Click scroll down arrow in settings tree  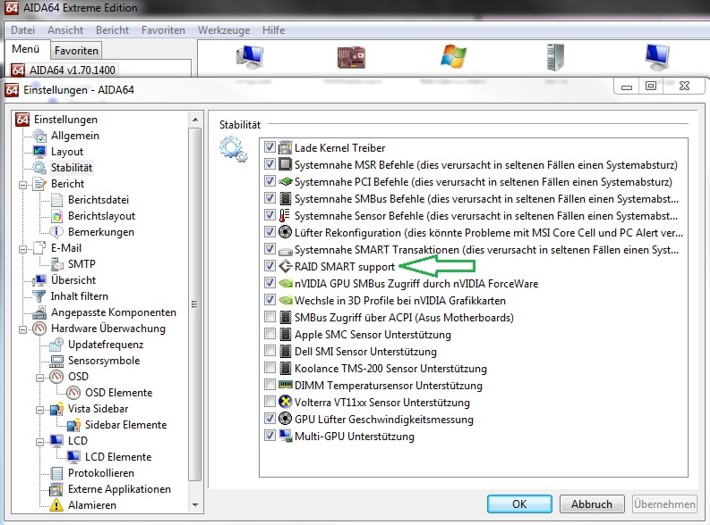(195, 505)
